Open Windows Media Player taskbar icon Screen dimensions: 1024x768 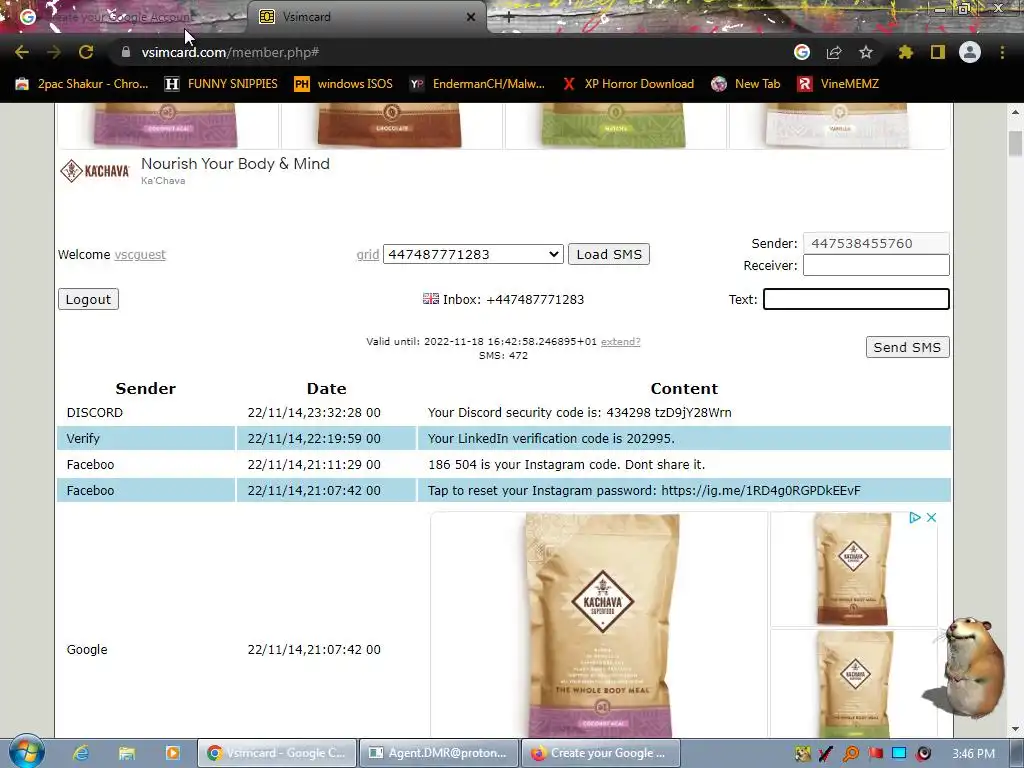172,753
